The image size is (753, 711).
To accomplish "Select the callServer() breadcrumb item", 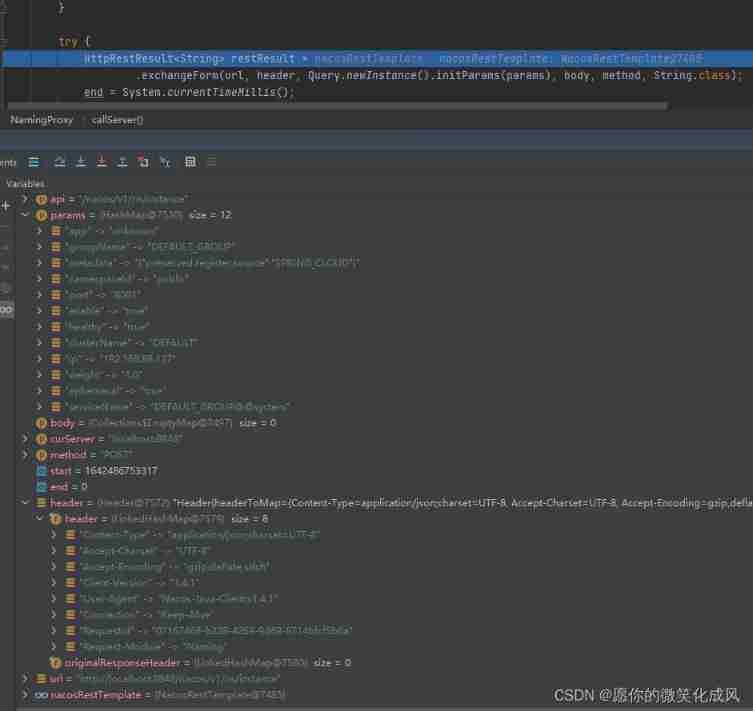I will (x=118, y=120).
